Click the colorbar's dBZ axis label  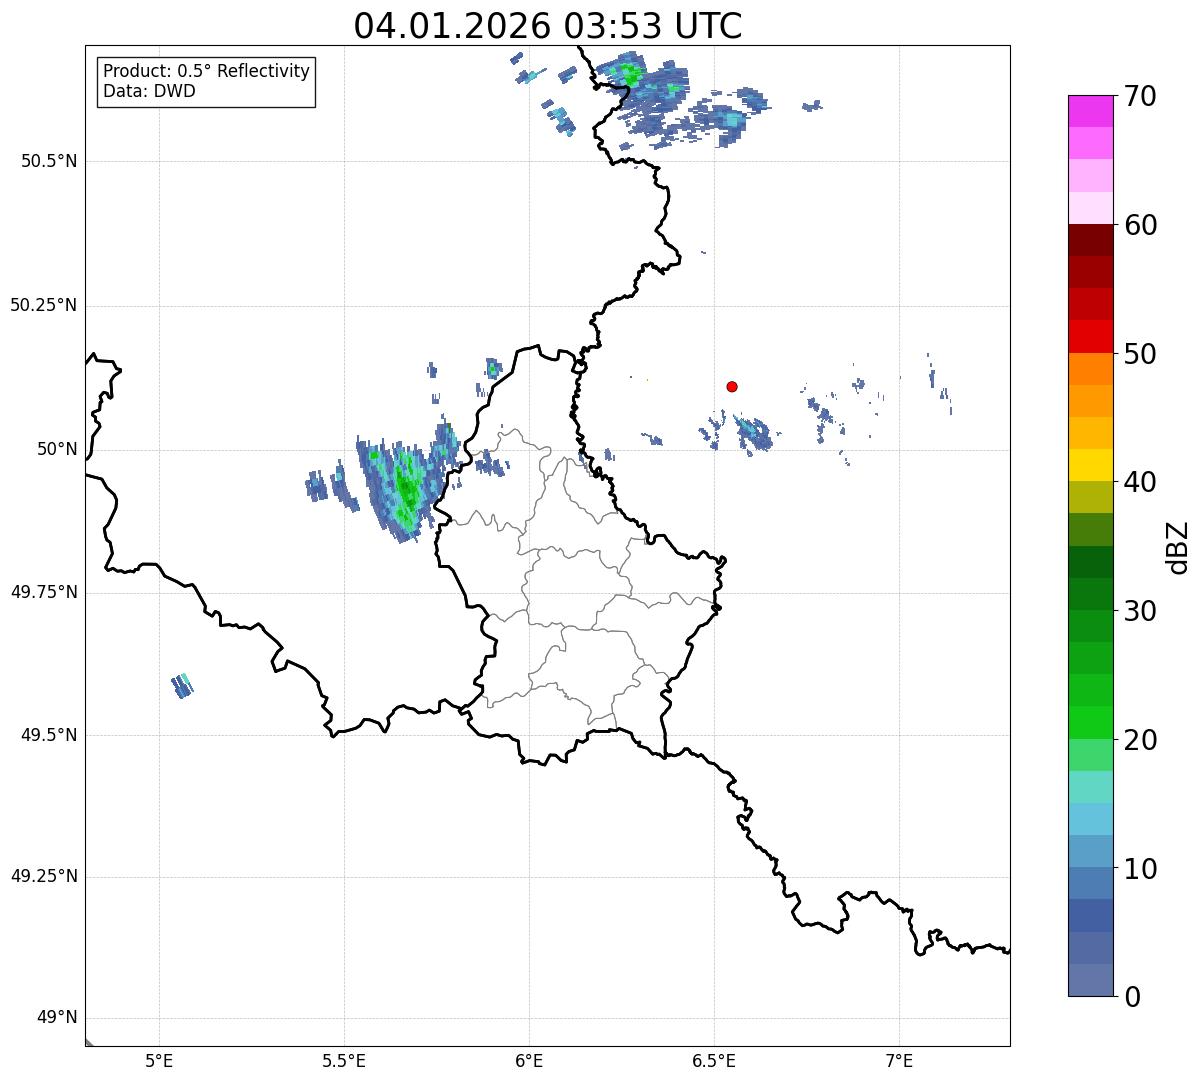pyautogui.click(x=1178, y=547)
